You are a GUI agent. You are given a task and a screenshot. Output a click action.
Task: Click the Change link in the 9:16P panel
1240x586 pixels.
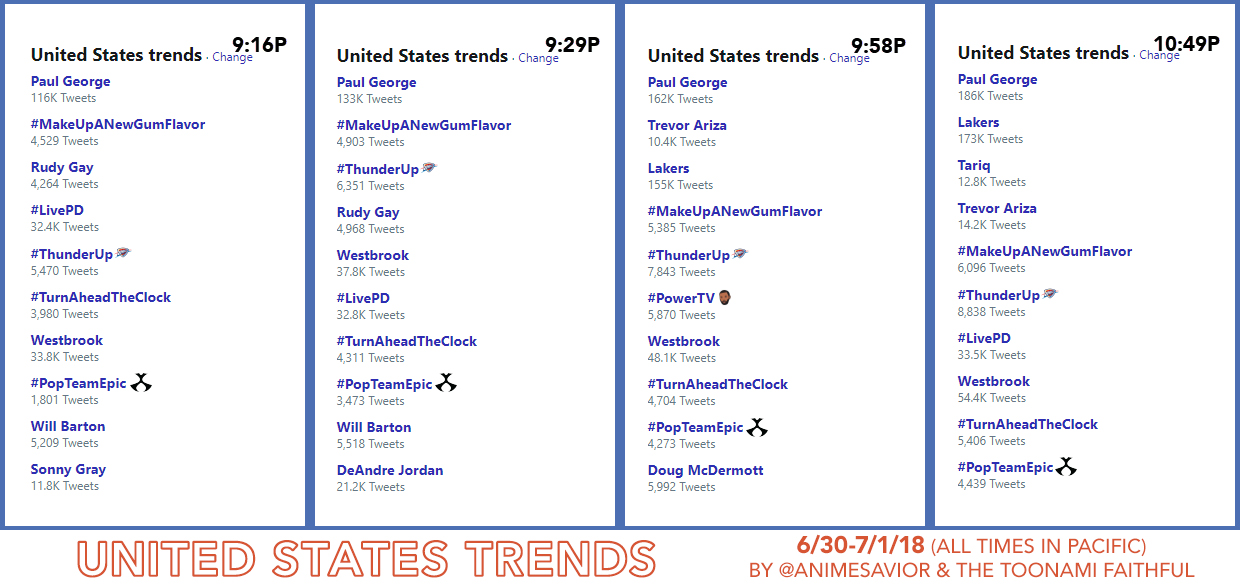point(233,58)
